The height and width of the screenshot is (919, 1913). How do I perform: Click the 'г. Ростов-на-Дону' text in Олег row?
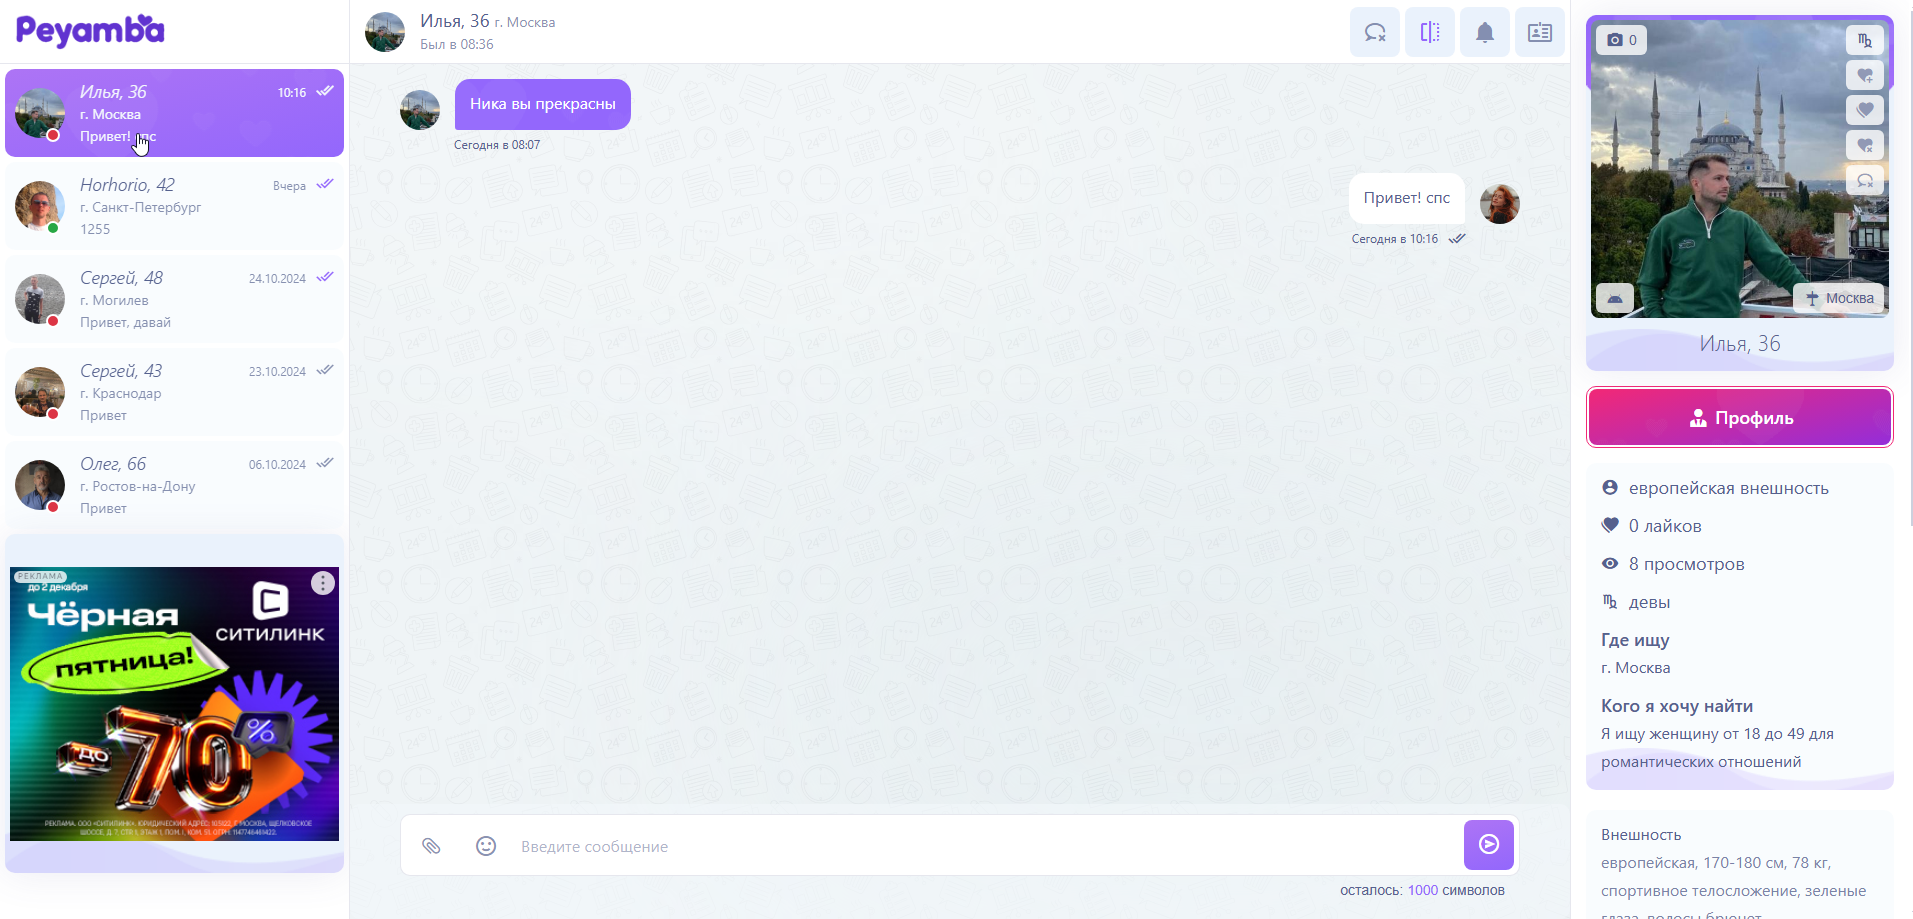click(138, 487)
